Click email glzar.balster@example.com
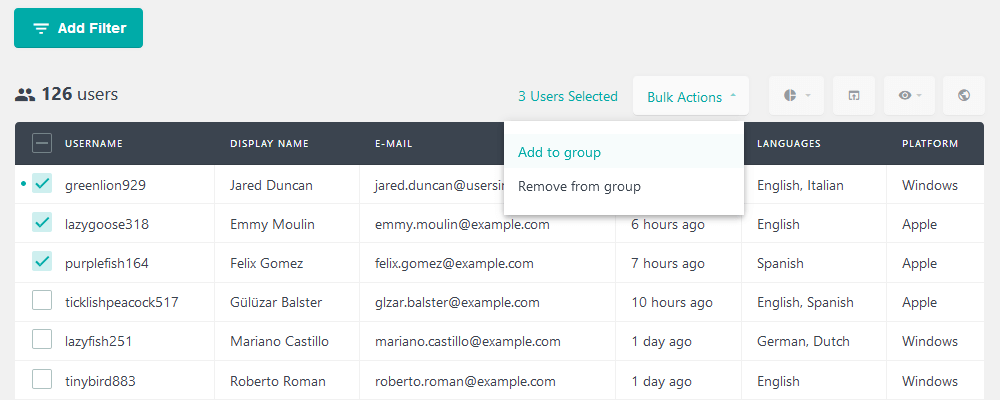The width and height of the screenshot is (1000, 400). coord(457,302)
